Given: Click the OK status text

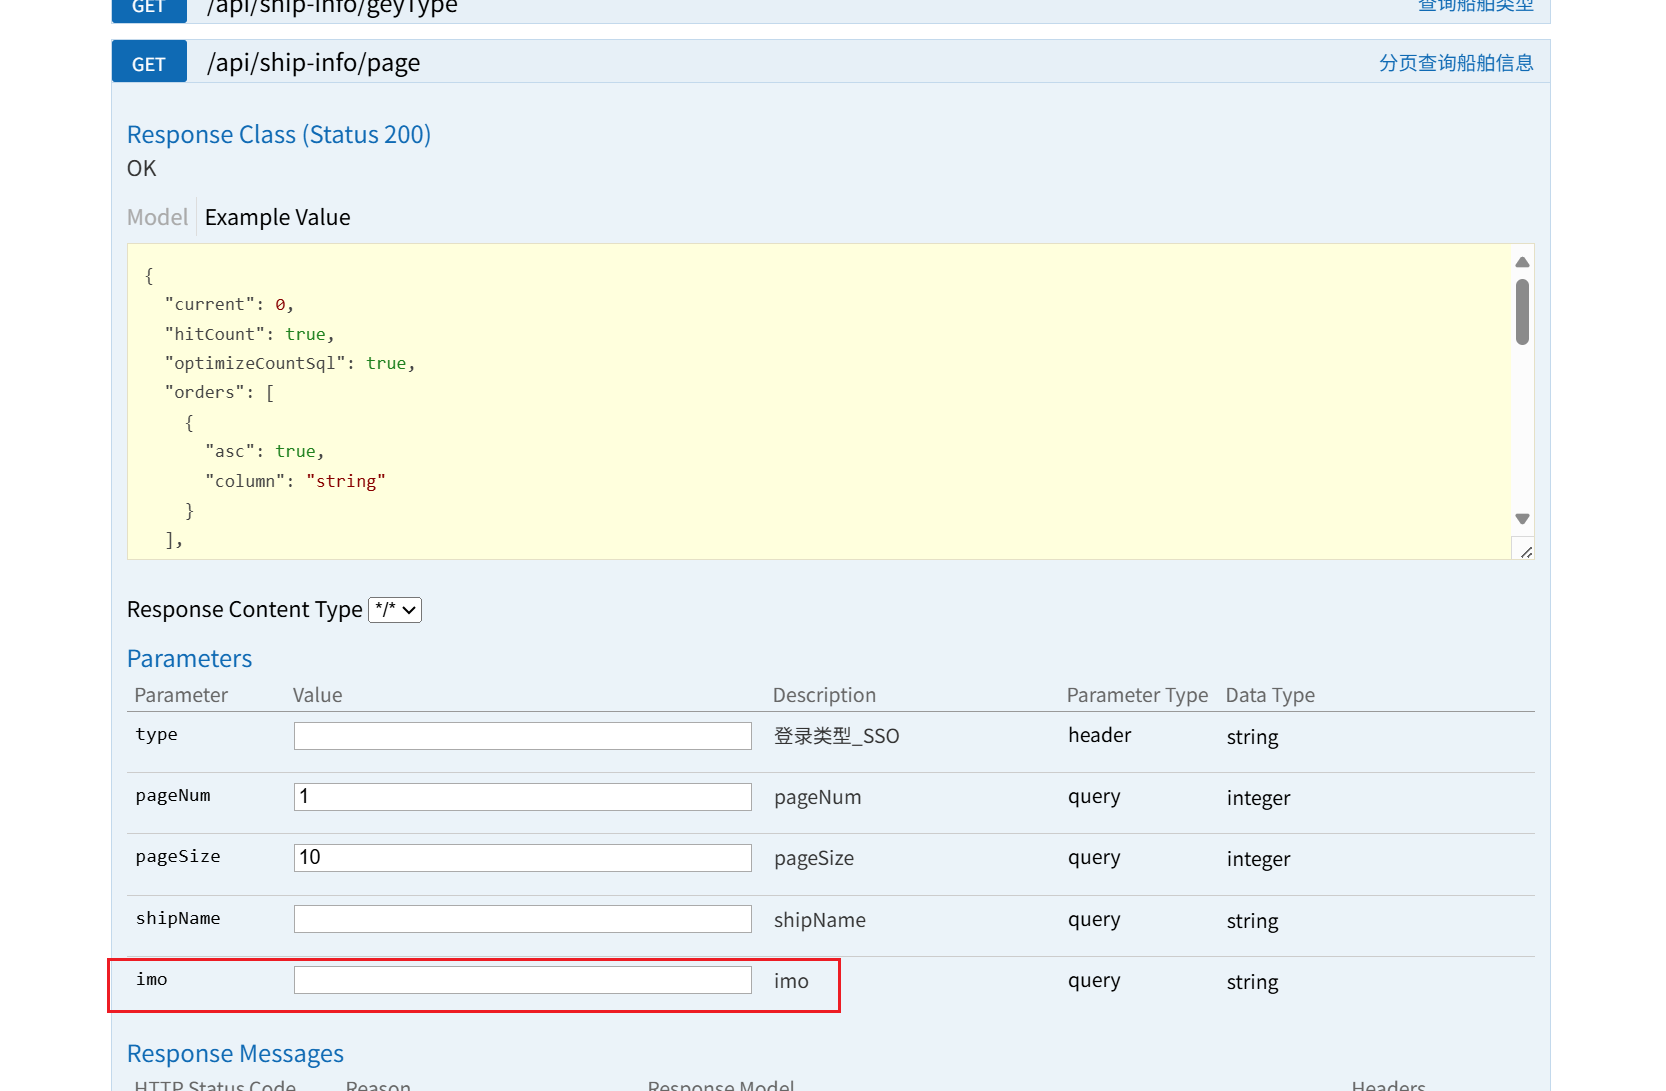Looking at the screenshot, I should coord(142,168).
